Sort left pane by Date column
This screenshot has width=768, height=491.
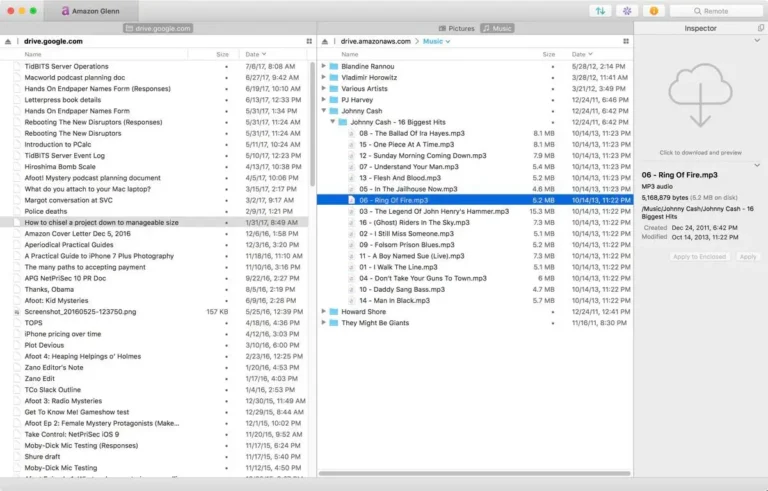coord(256,54)
